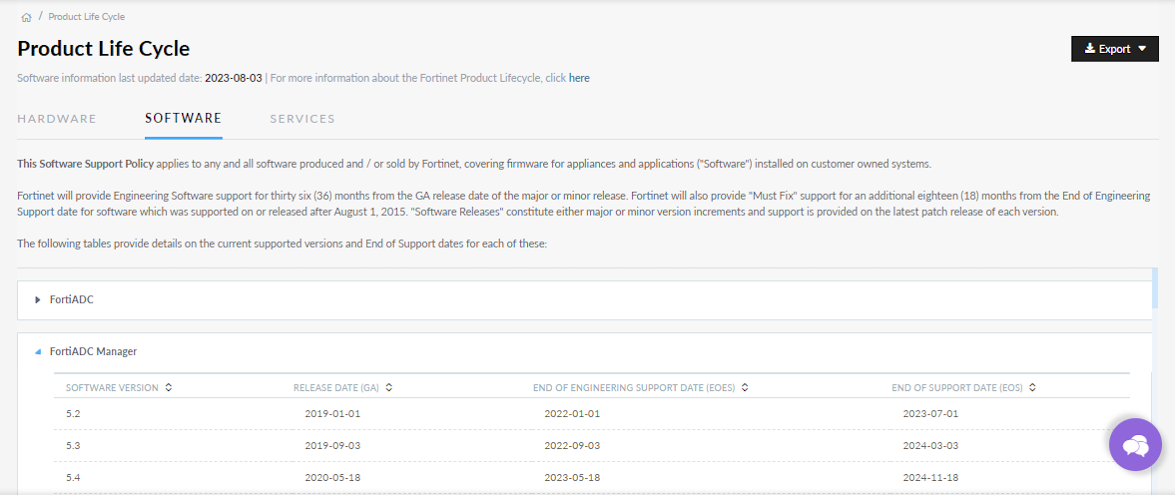Click the Export button
1175x497 pixels.
1115,49
